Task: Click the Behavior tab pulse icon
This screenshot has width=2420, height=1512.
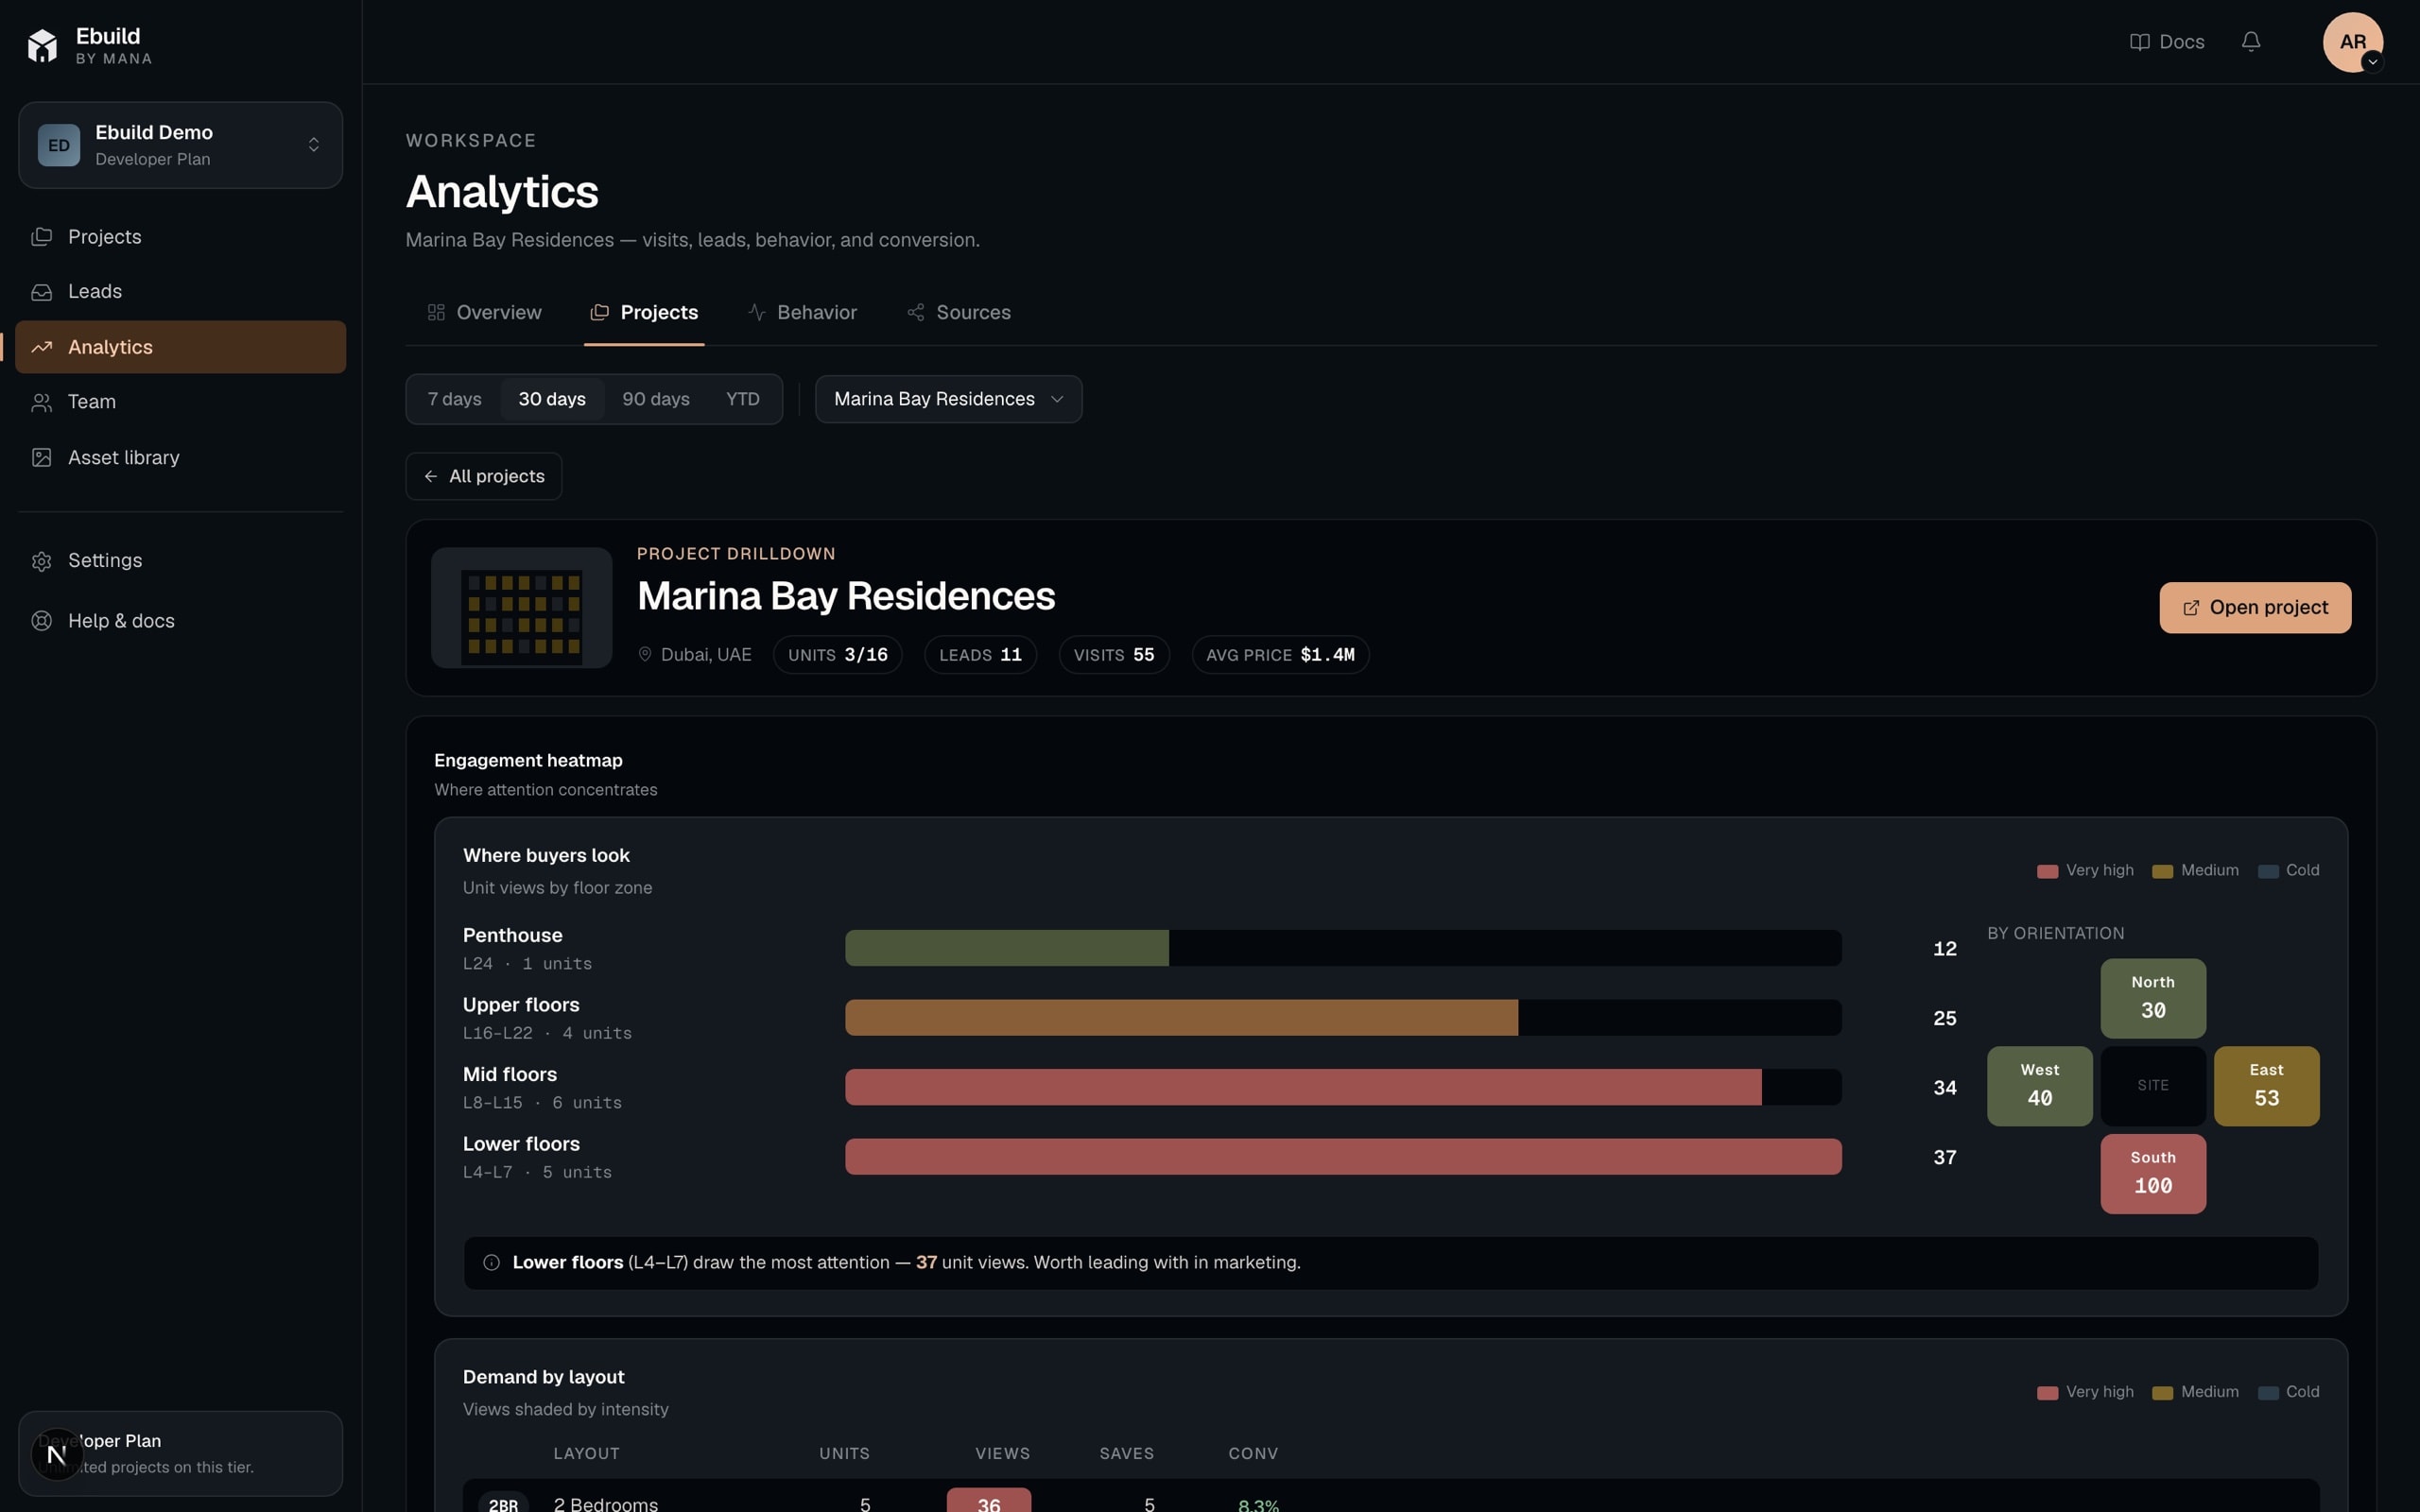Action: [x=757, y=312]
